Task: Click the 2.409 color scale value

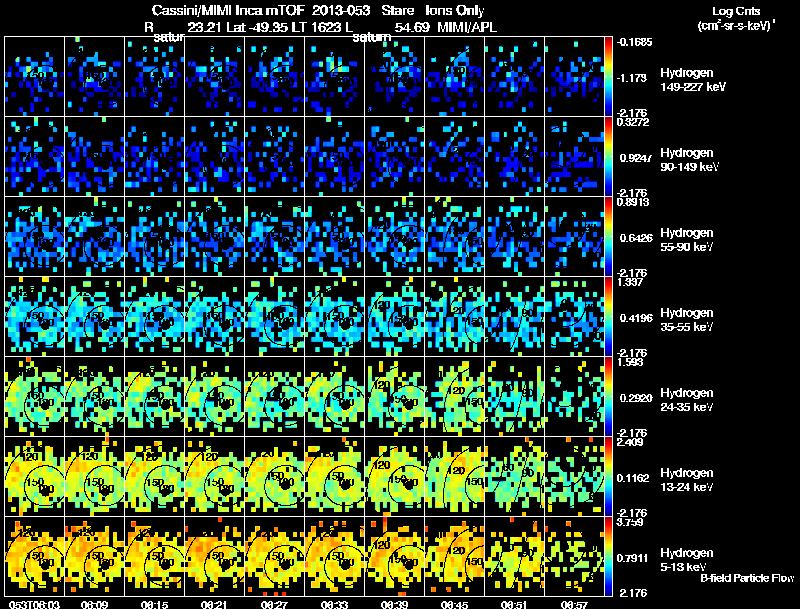Action: point(630,442)
